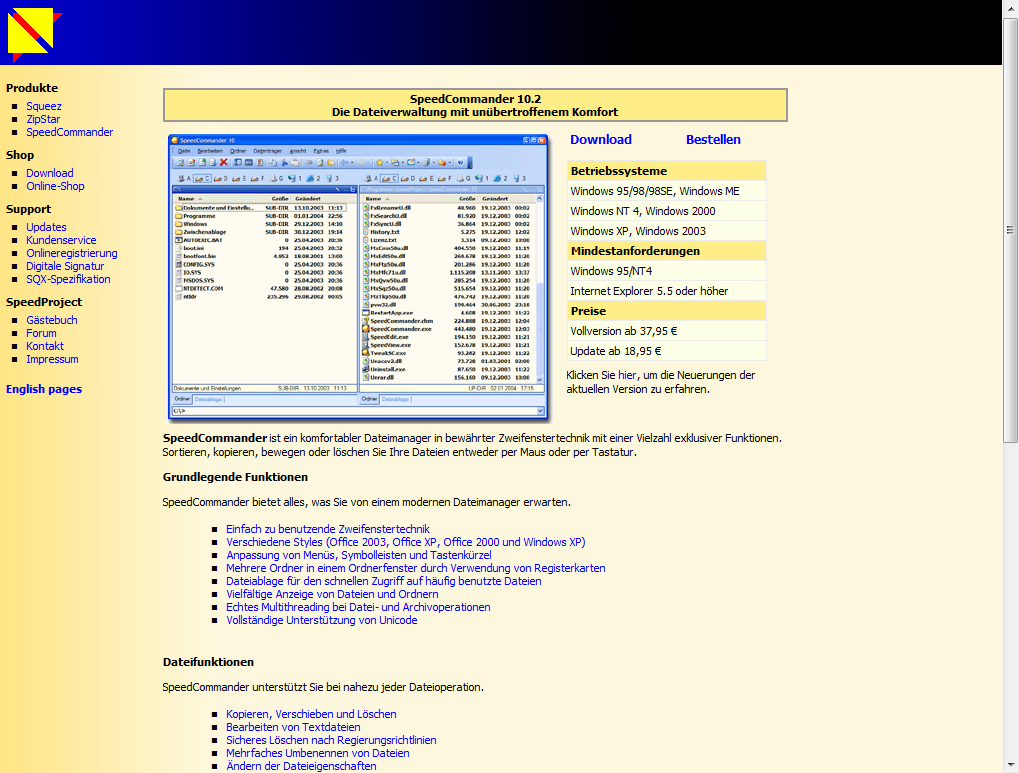Go to the Kontakt page
This screenshot has width=1019, height=773.
pyautogui.click(x=45, y=346)
